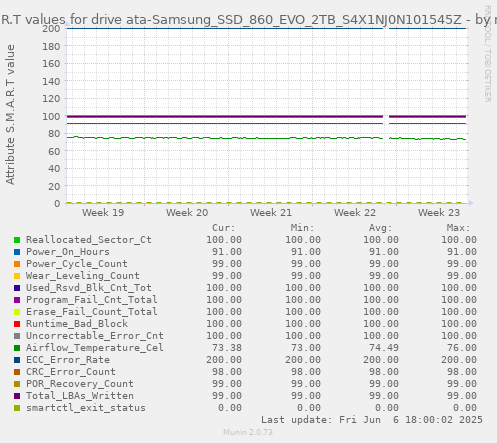Viewport: 497px width, 443px height.
Task: Click the Wear_Leveling_Count yellow legend swatch
Action: click(x=17, y=276)
